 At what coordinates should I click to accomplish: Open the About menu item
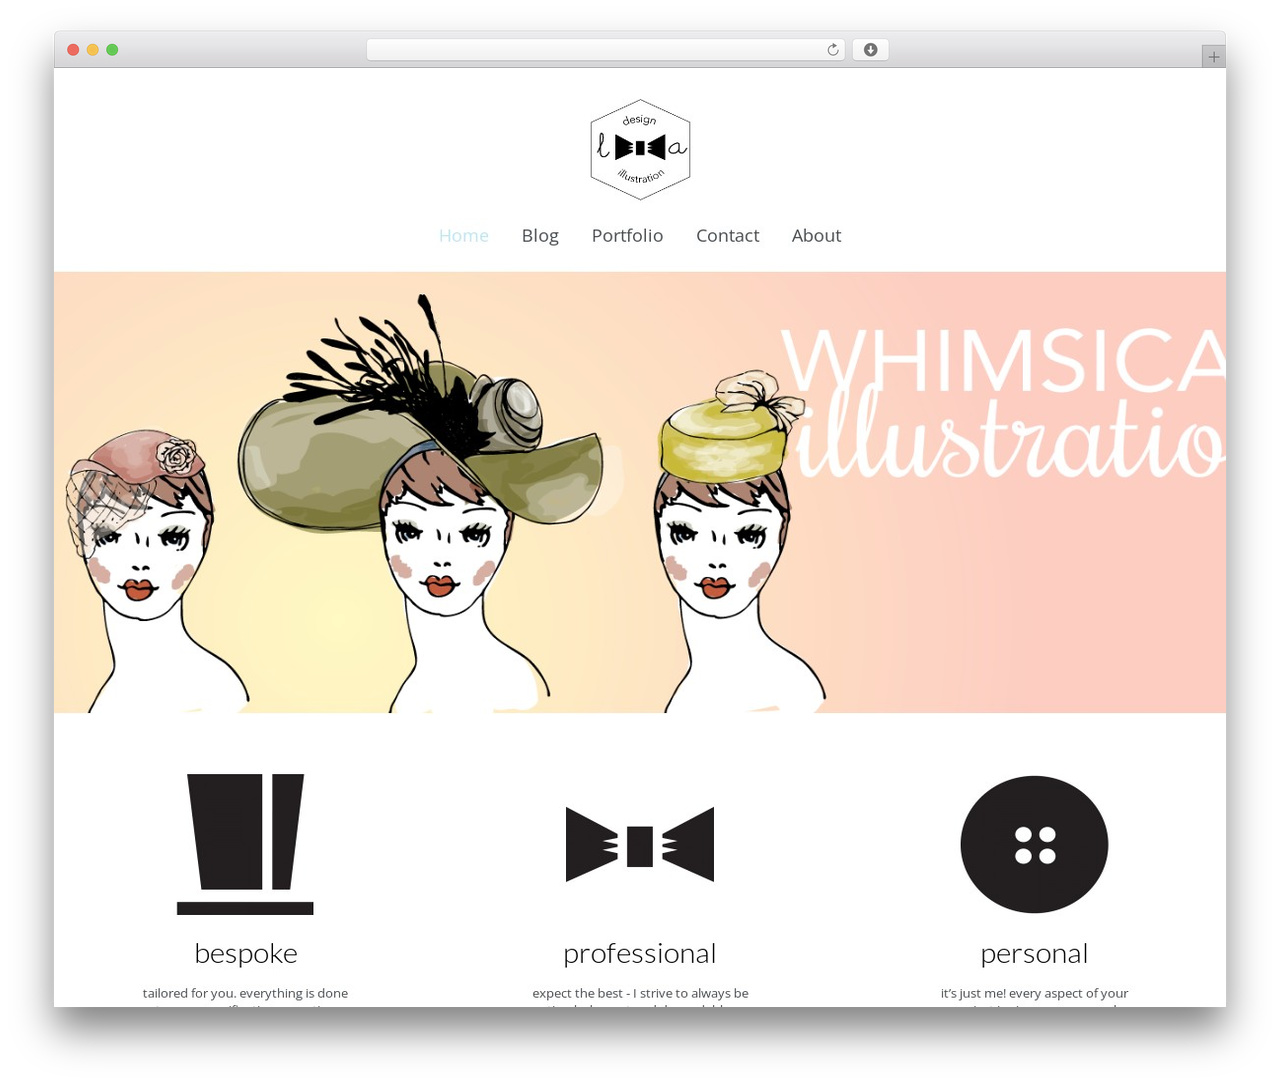point(816,235)
